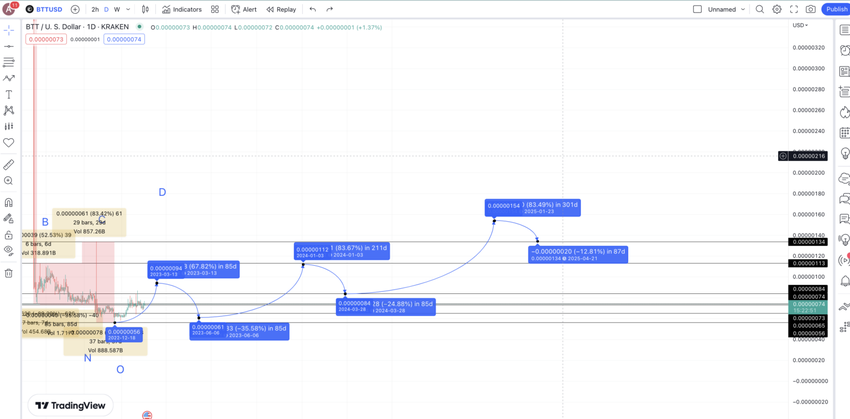The width and height of the screenshot is (850, 419).
Task: Toggle lock all drawing tools
Action: [x=9, y=235]
